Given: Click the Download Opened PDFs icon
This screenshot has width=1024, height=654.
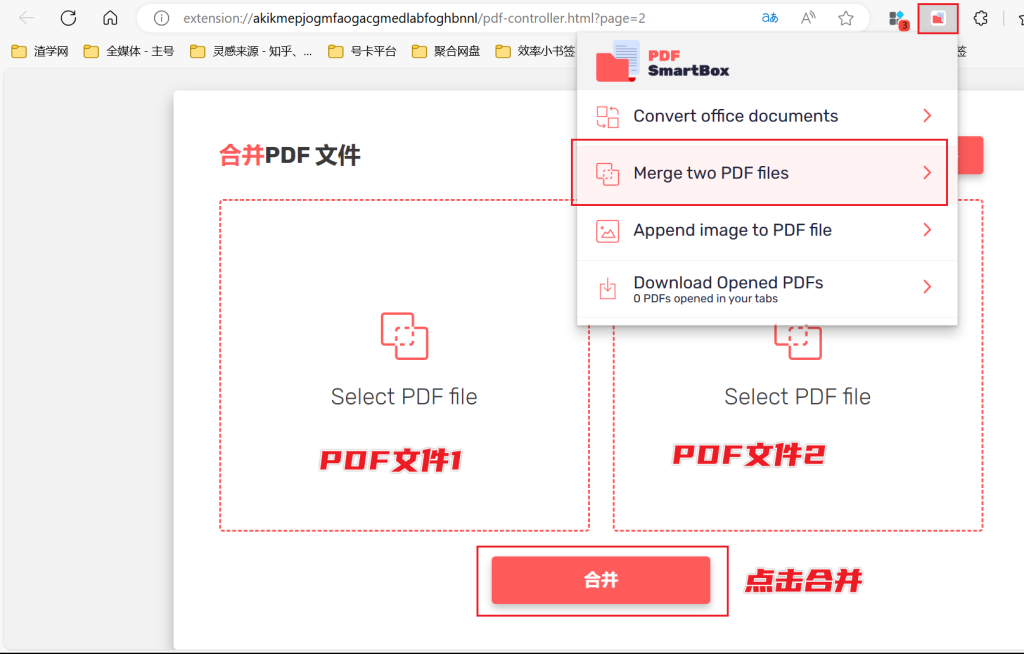Looking at the screenshot, I should (x=607, y=288).
